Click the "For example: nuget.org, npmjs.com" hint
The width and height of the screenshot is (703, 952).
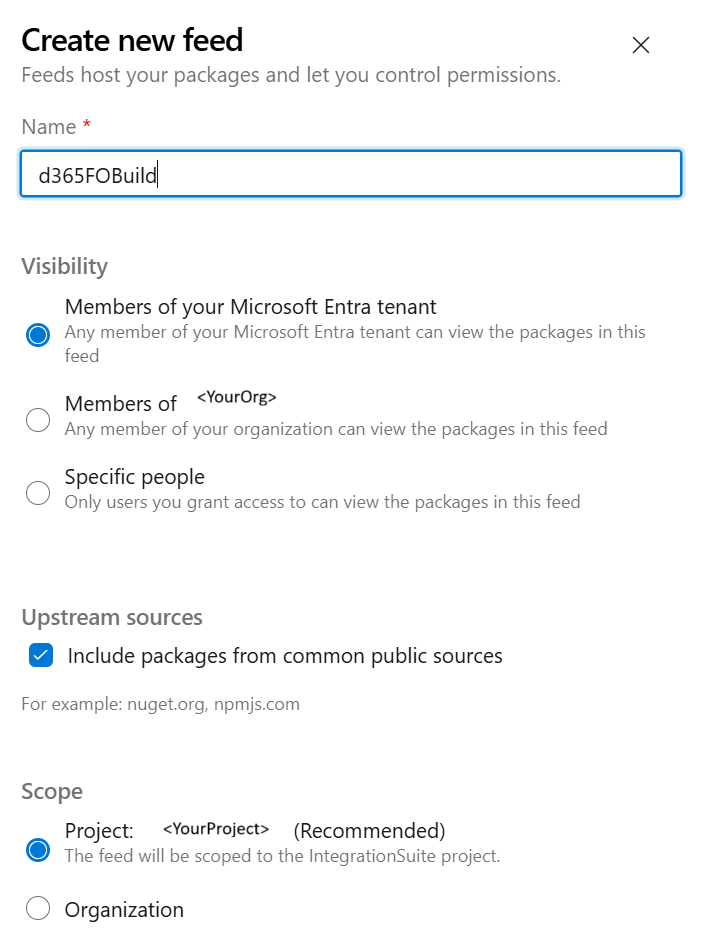click(160, 704)
